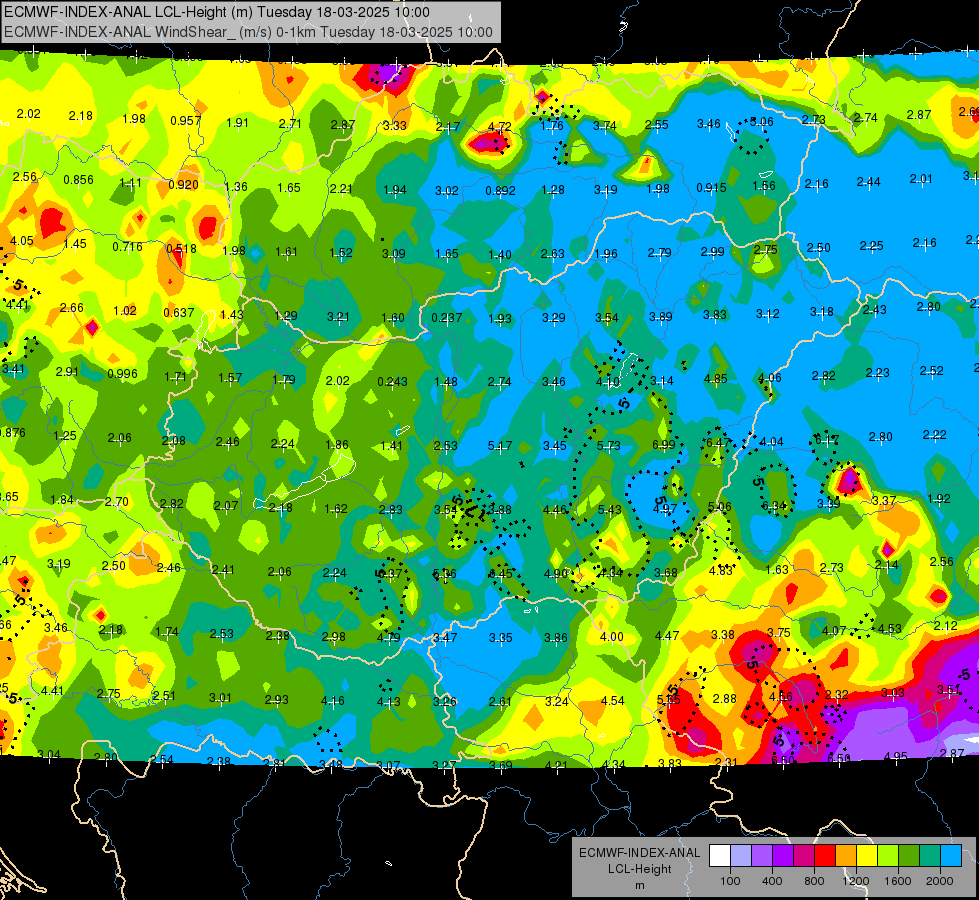Click the teal legend swatch
This screenshot has width=979, height=900.
pyautogui.click(x=930, y=855)
